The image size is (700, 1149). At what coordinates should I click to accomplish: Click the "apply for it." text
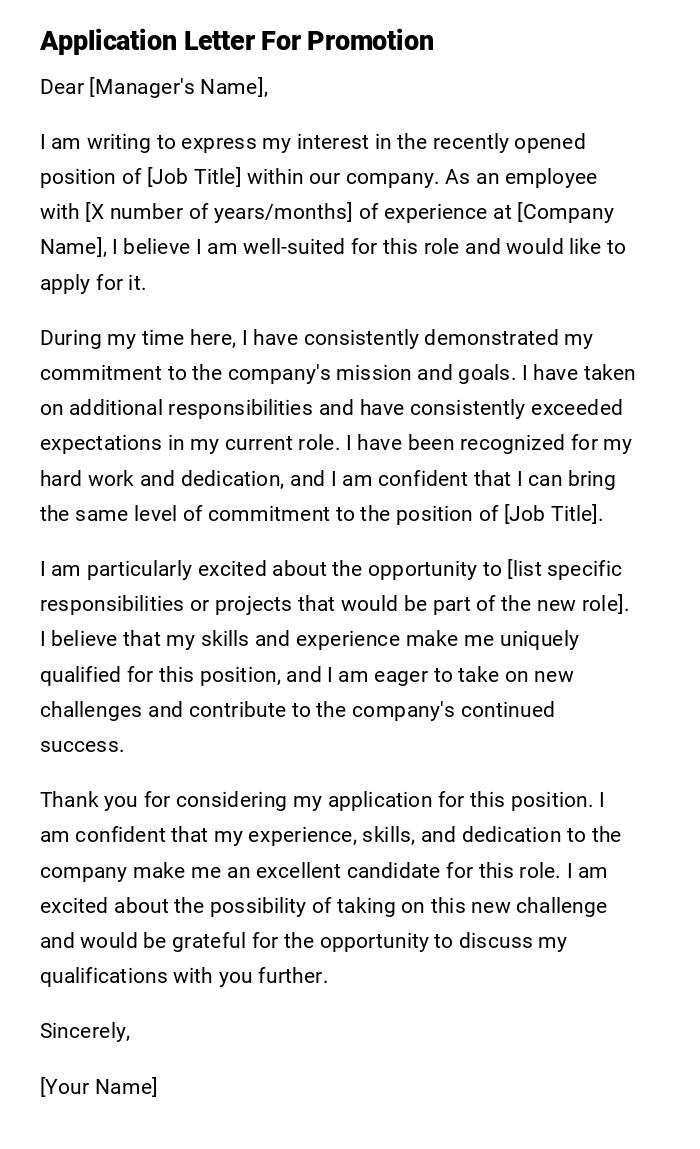coord(93,283)
